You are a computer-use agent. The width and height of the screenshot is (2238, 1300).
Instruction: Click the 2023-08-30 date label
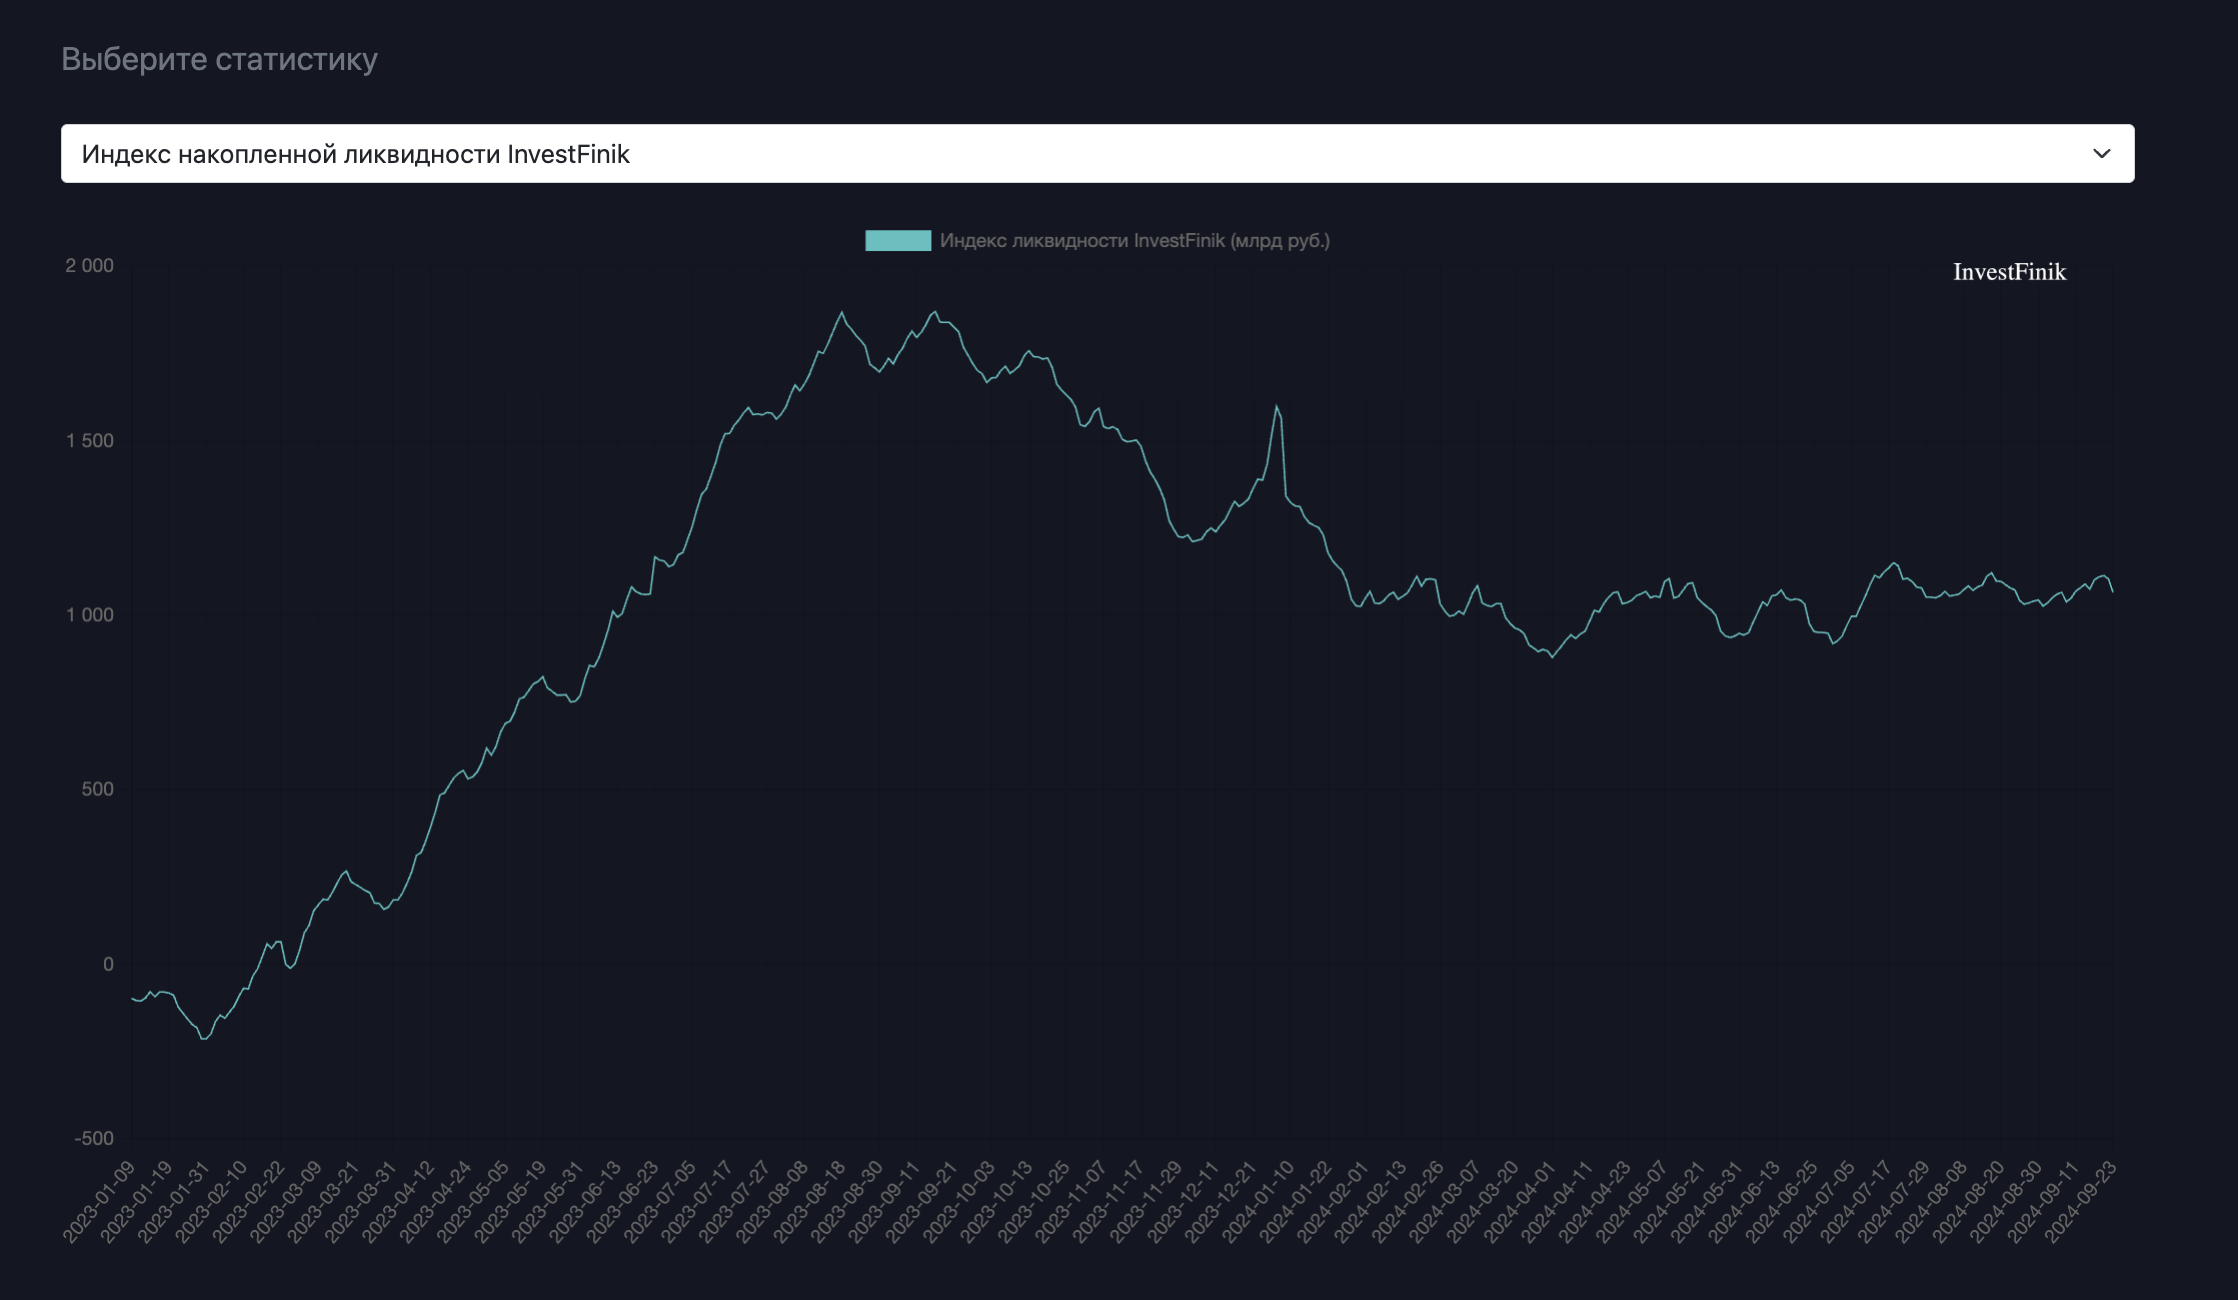[x=846, y=1202]
